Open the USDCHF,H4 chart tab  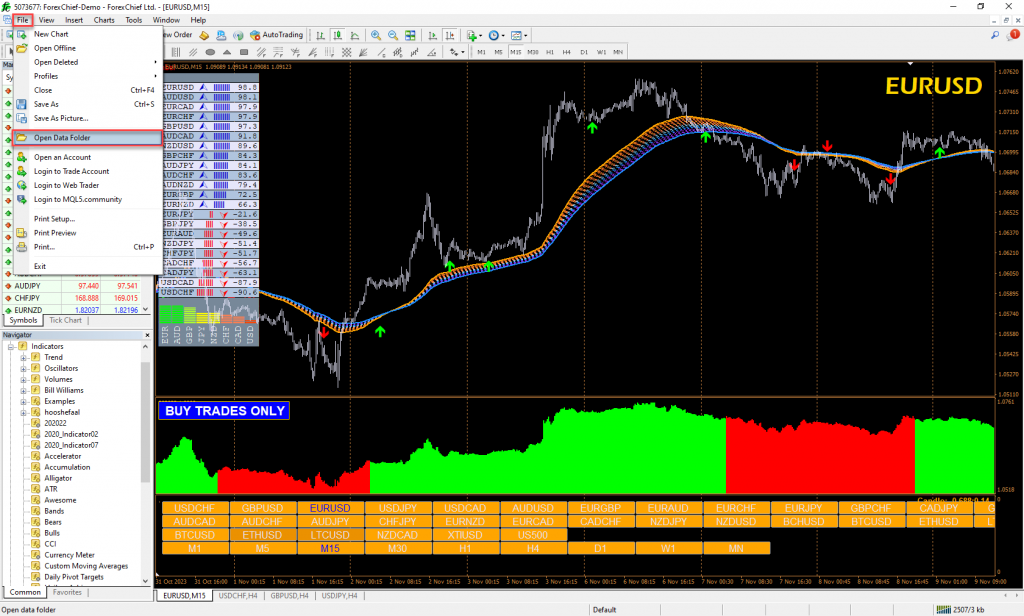[x=238, y=596]
